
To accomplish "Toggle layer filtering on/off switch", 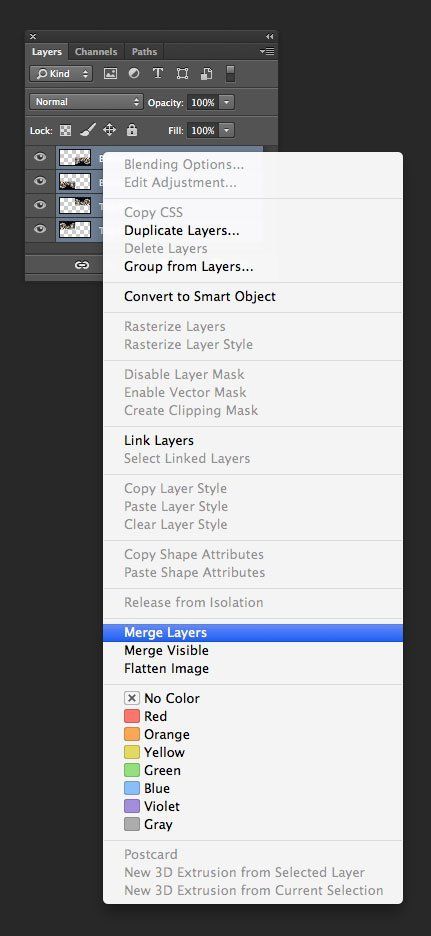I will (230, 74).
